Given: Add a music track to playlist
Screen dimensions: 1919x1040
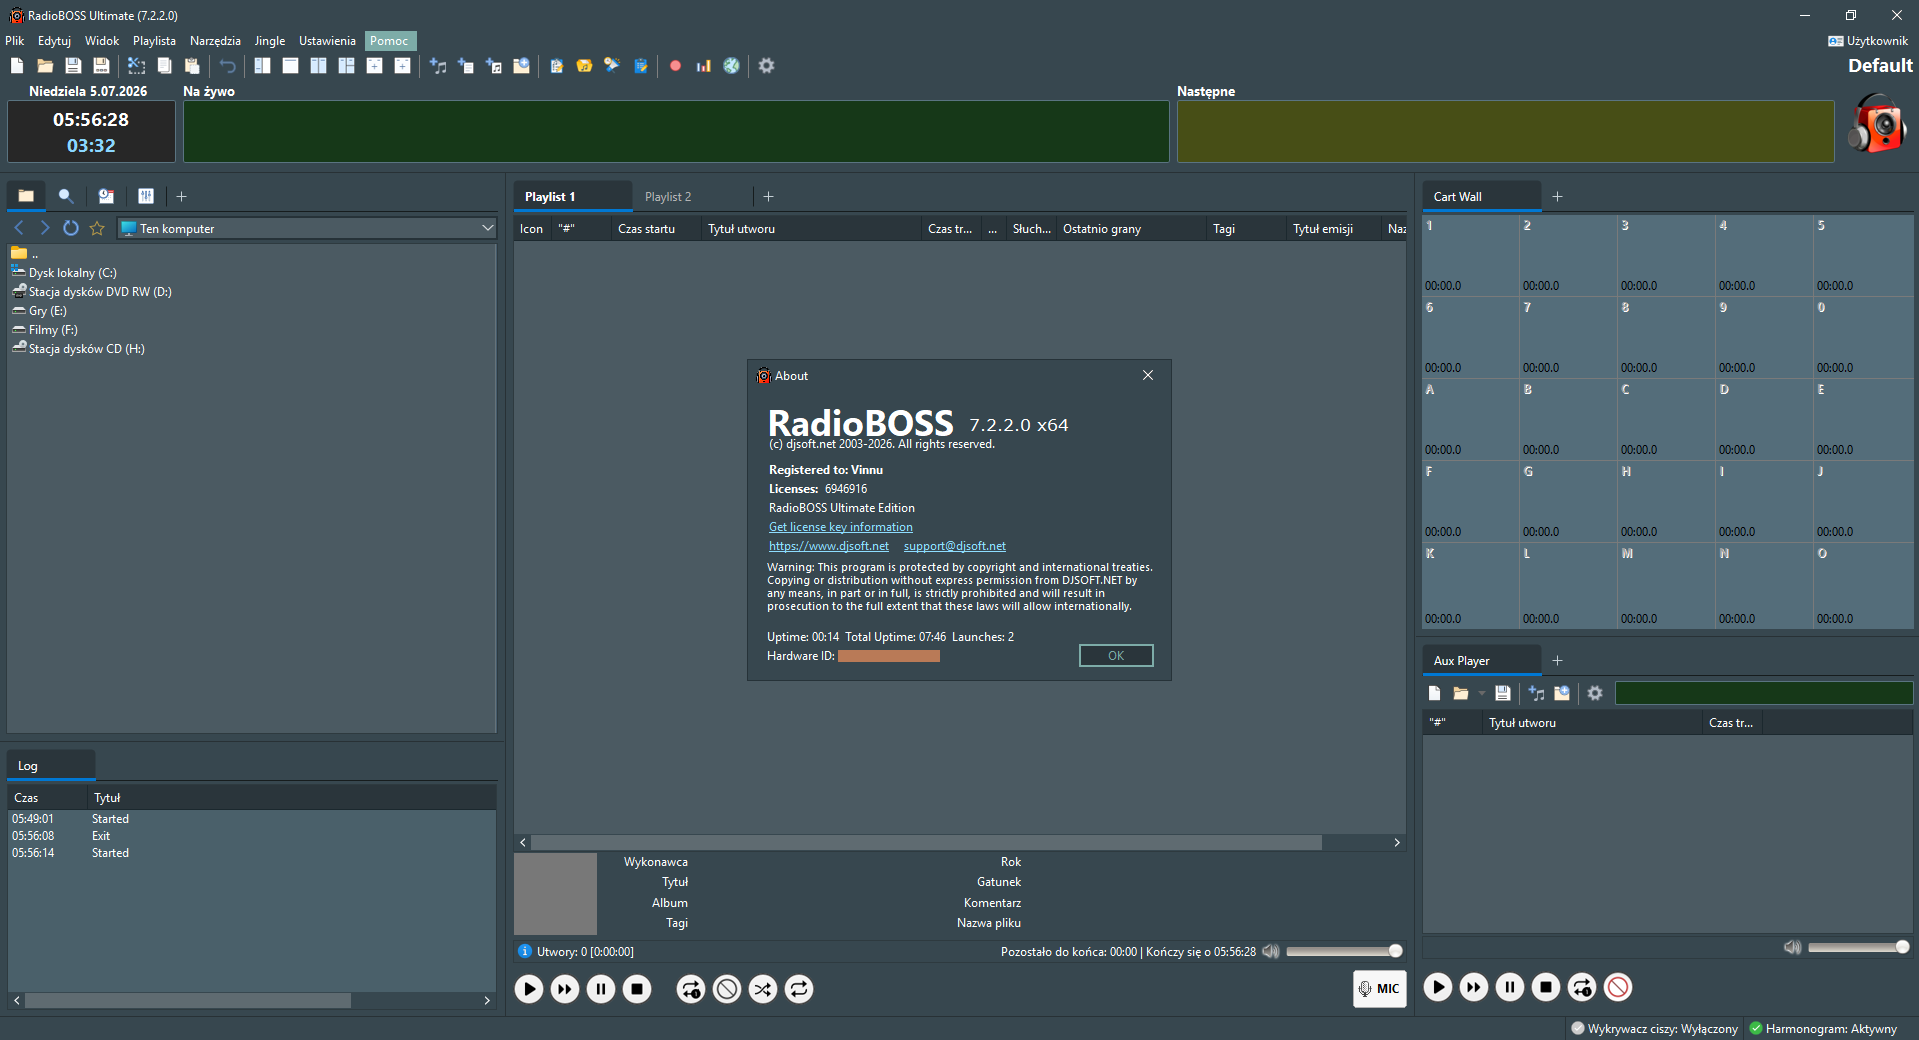Looking at the screenshot, I should click(438, 66).
